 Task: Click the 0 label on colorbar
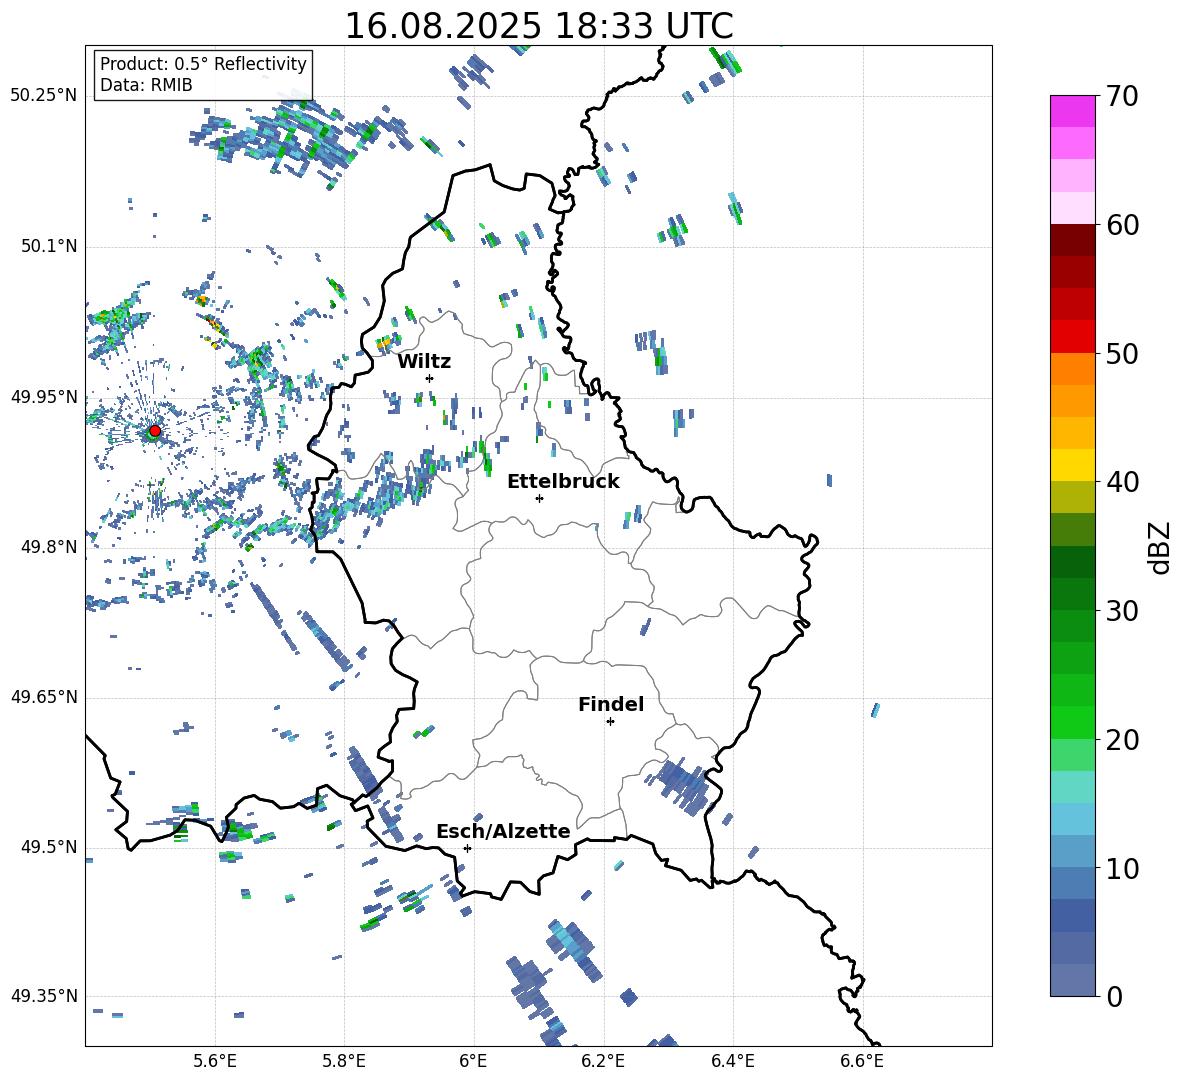click(1114, 996)
